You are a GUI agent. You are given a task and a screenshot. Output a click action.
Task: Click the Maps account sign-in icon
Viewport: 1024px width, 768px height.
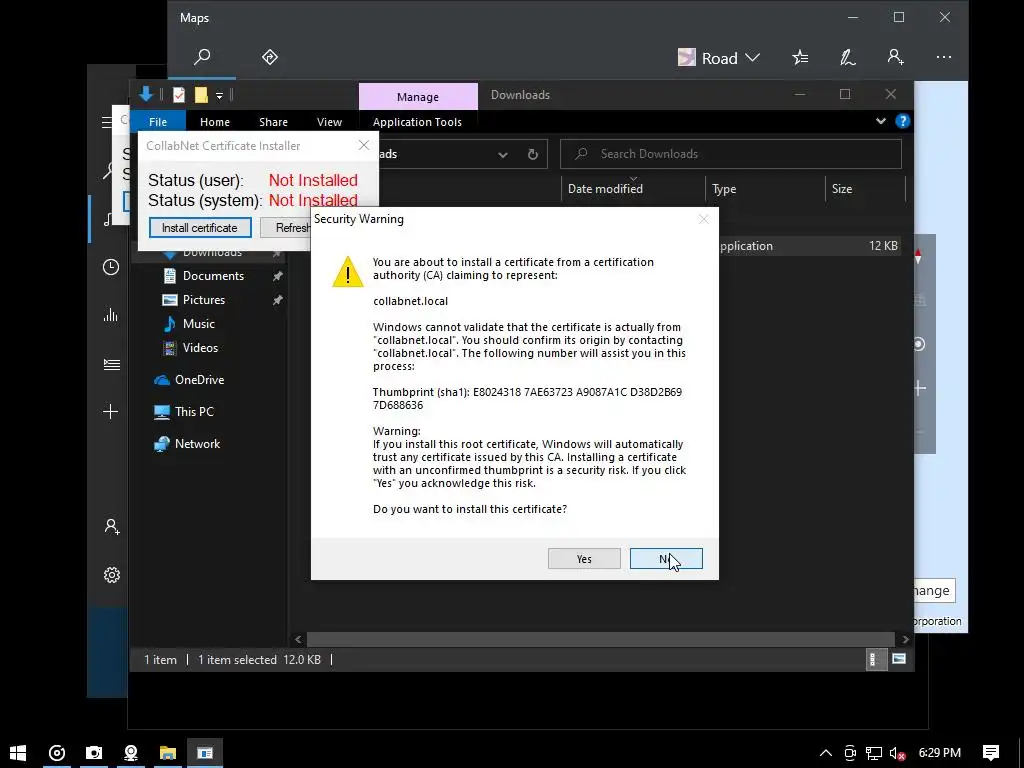tap(895, 57)
